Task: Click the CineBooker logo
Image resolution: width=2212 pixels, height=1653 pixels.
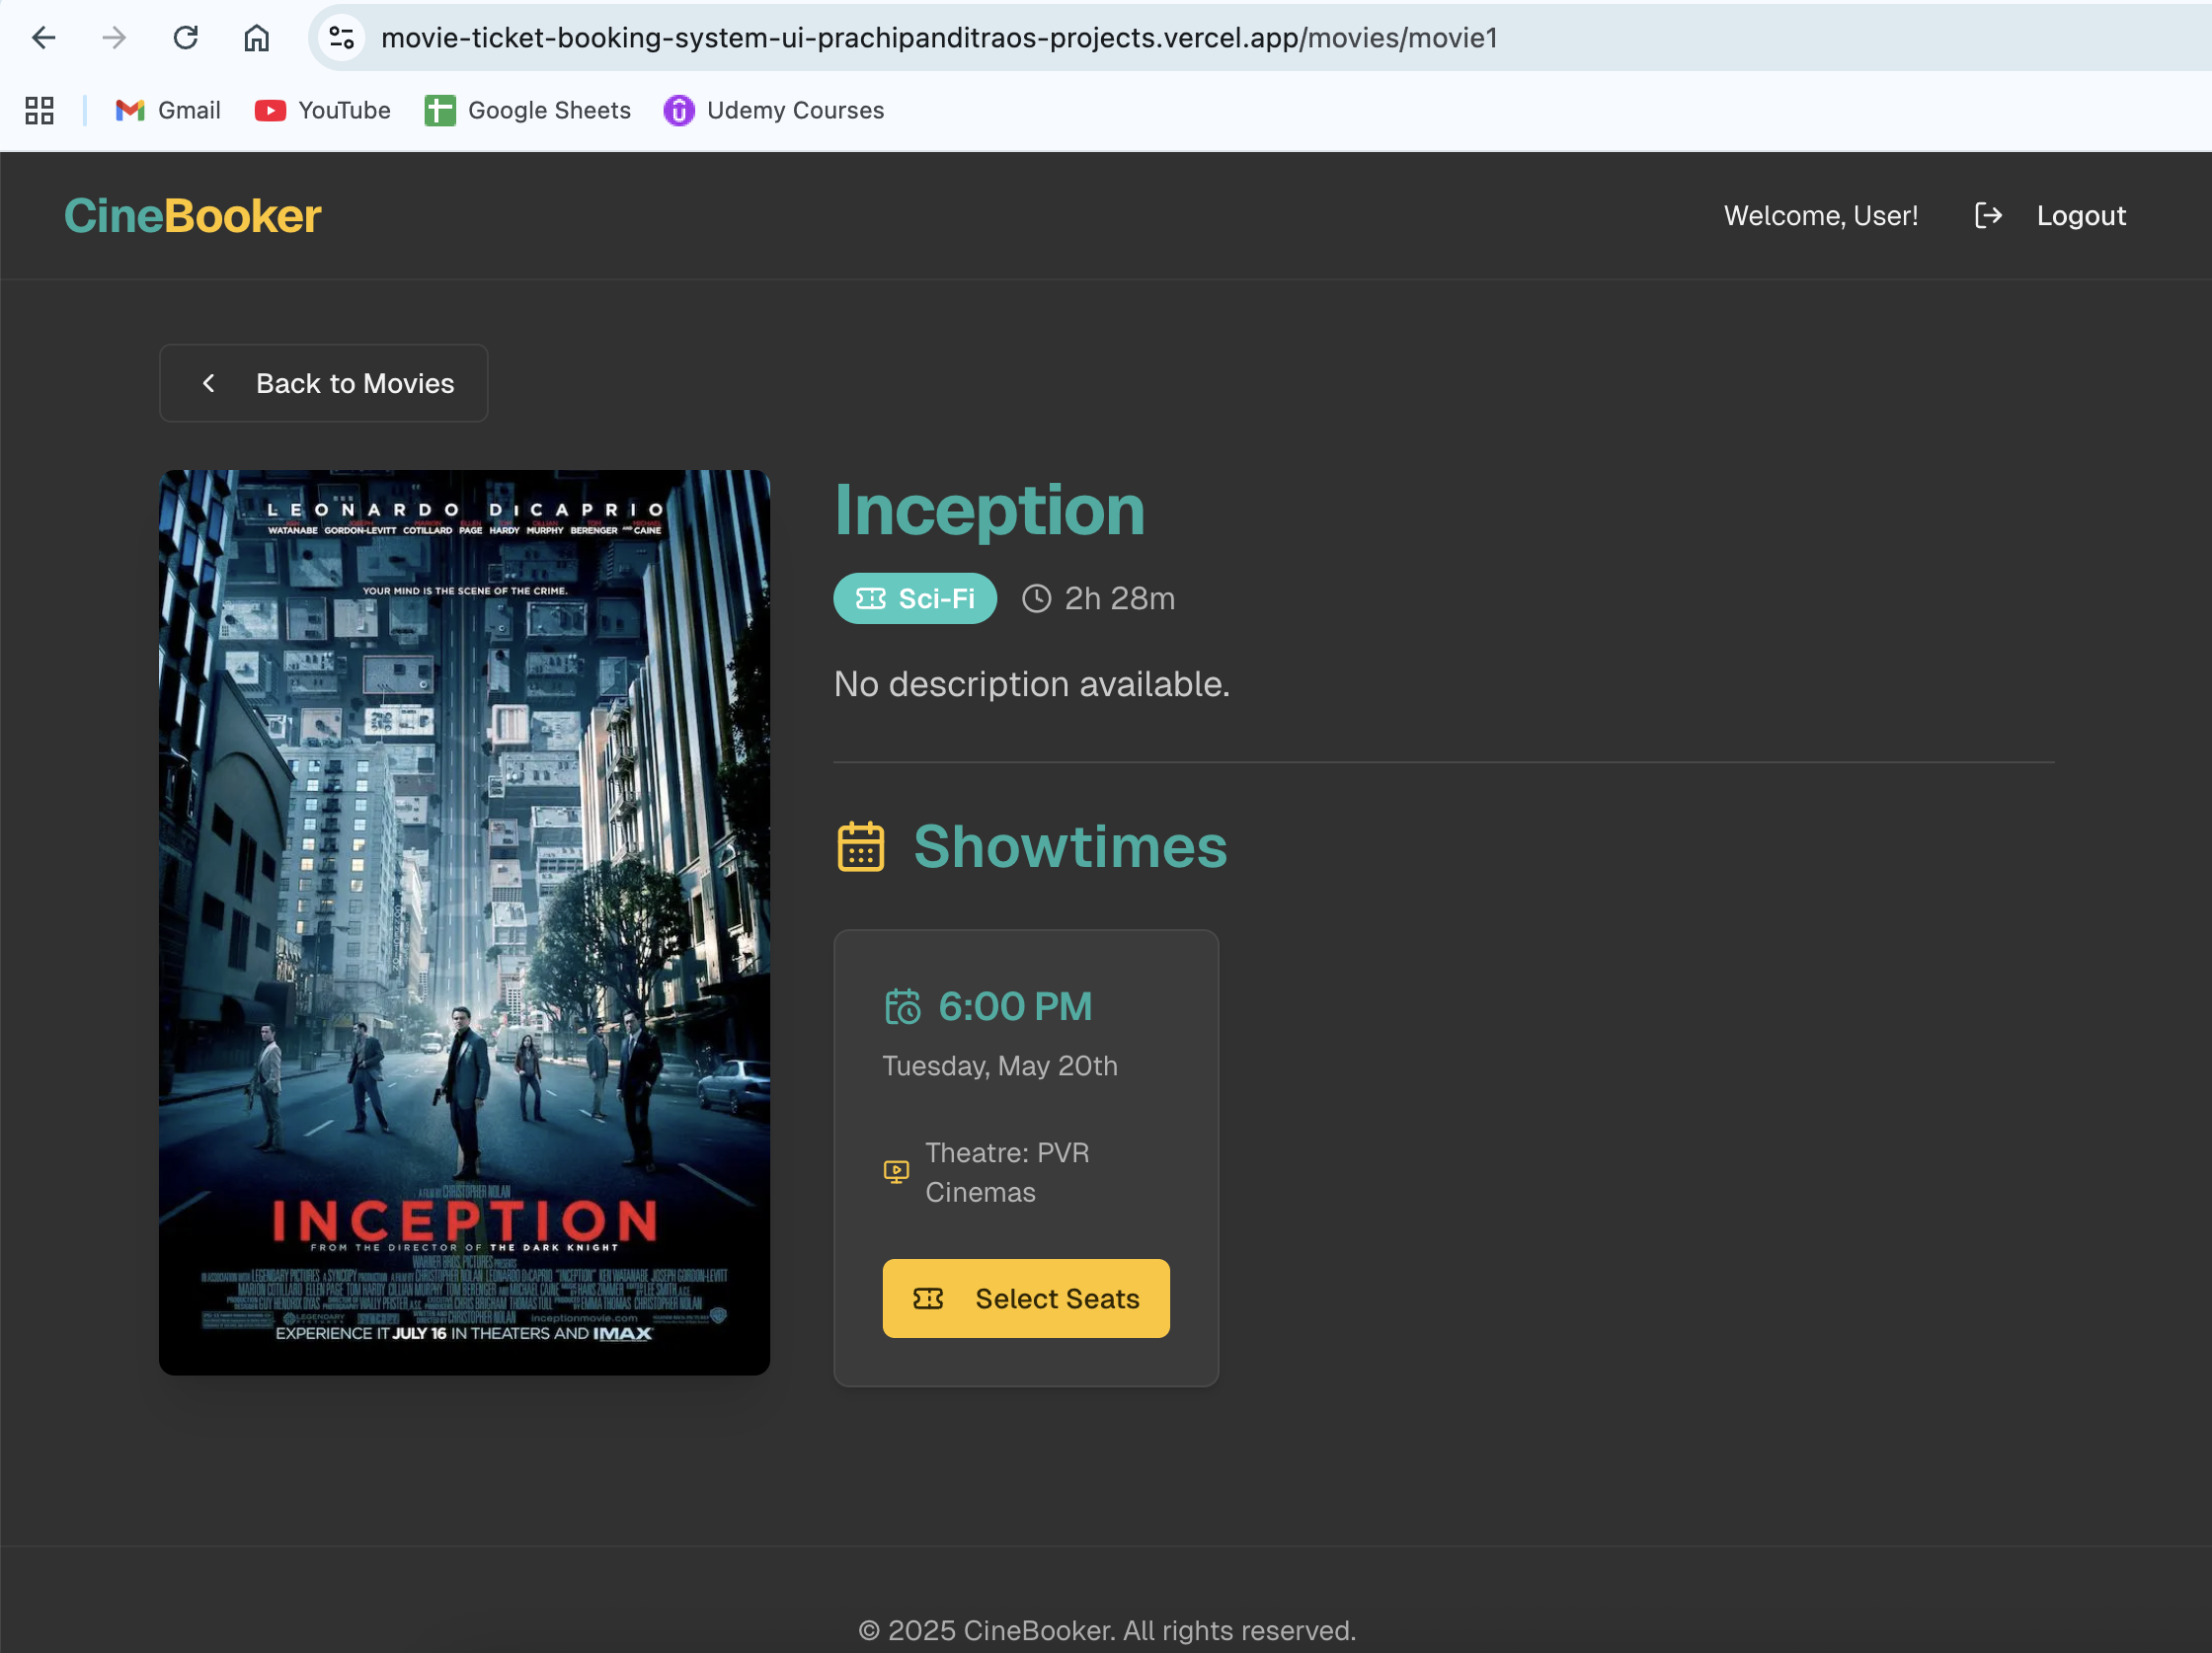Action: click(193, 216)
